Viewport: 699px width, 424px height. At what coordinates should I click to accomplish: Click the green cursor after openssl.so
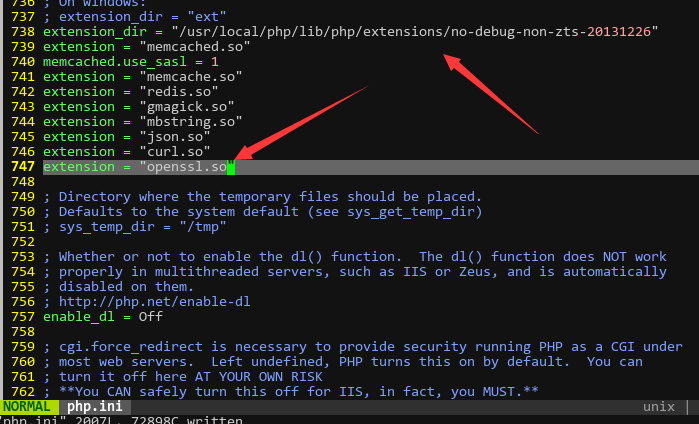tap(231, 166)
